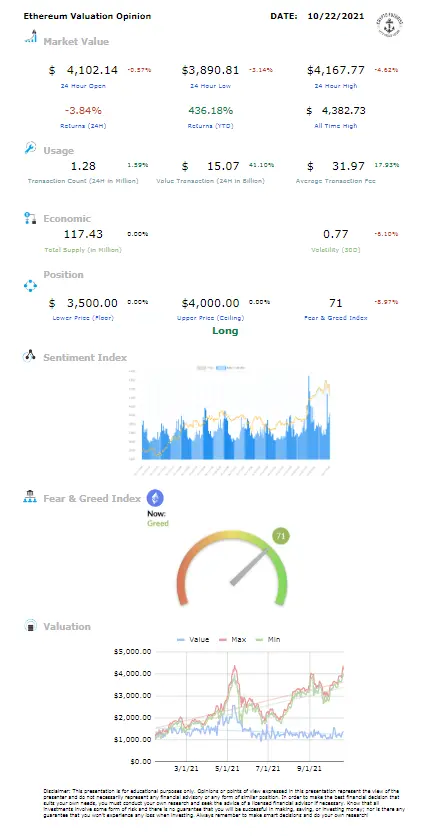Click the 24 Hour Low label
Viewport: 437px width, 837px height.
pyautogui.click(x=209, y=85)
